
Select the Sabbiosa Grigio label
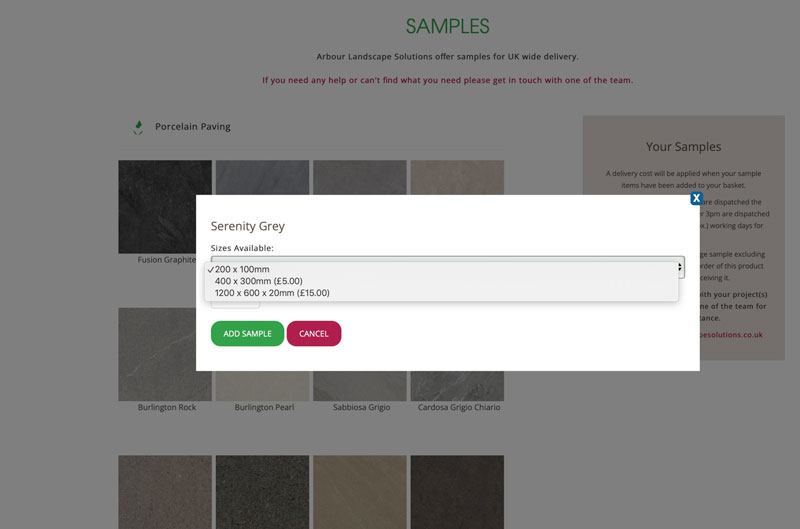click(x=361, y=407)
